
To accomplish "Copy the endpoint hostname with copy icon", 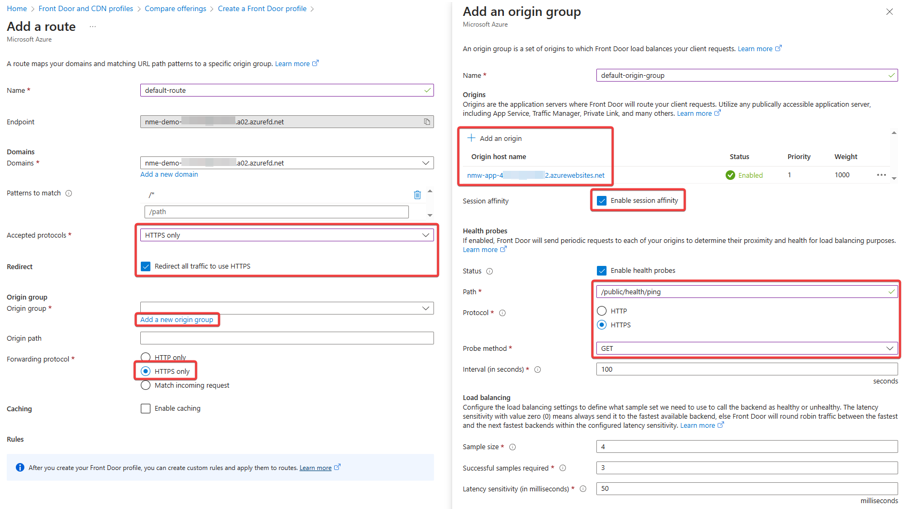I will tap(427, 122).
